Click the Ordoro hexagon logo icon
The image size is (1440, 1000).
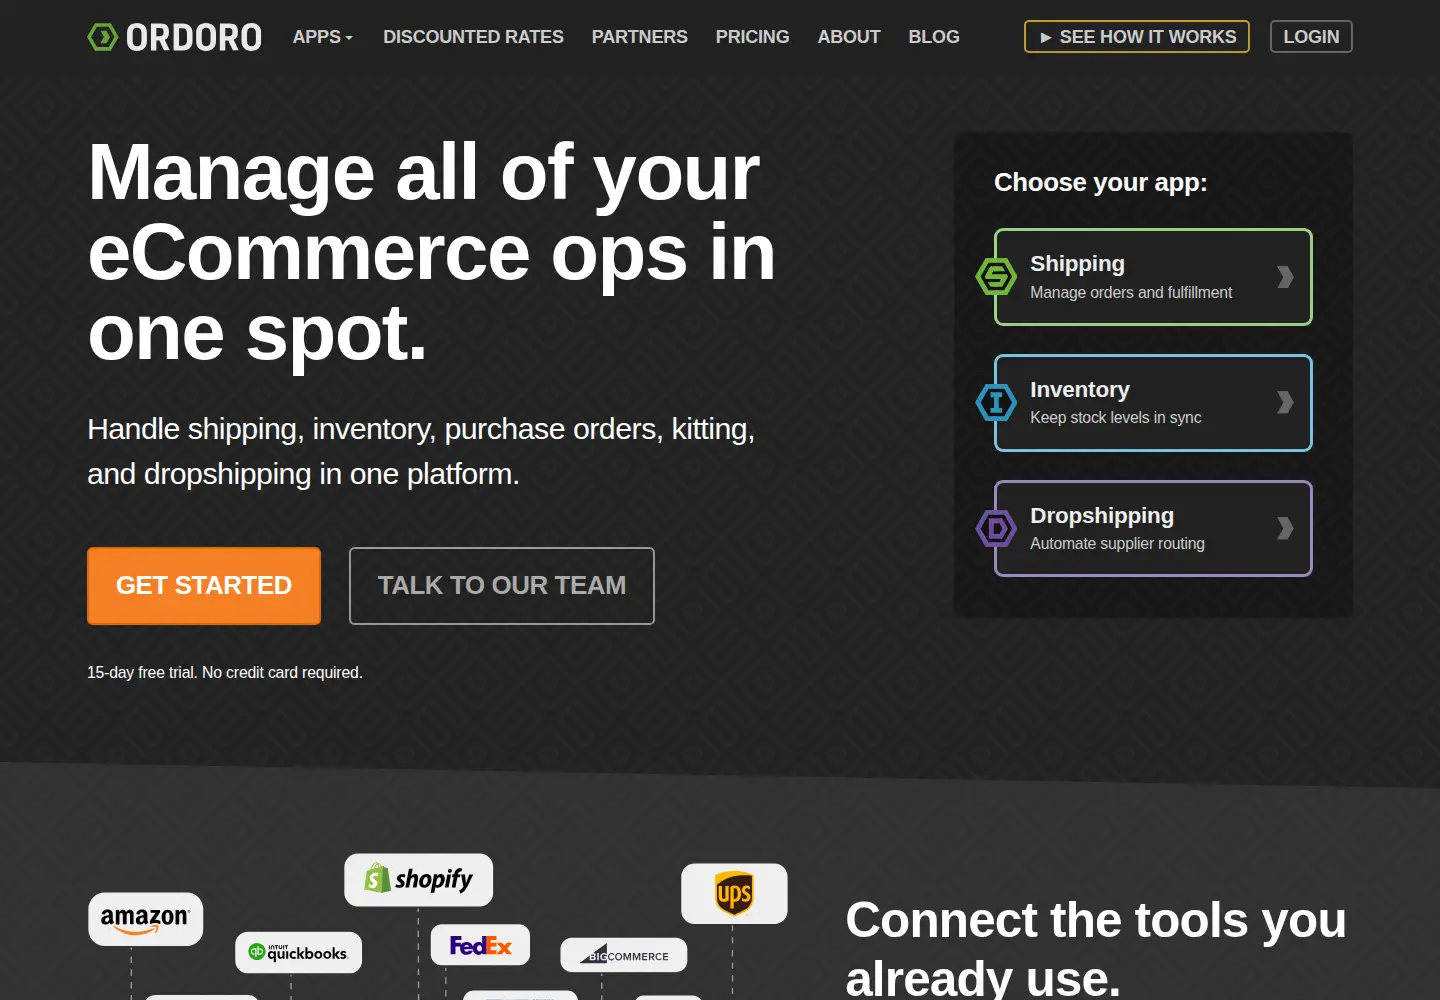(x=103, y=37)
